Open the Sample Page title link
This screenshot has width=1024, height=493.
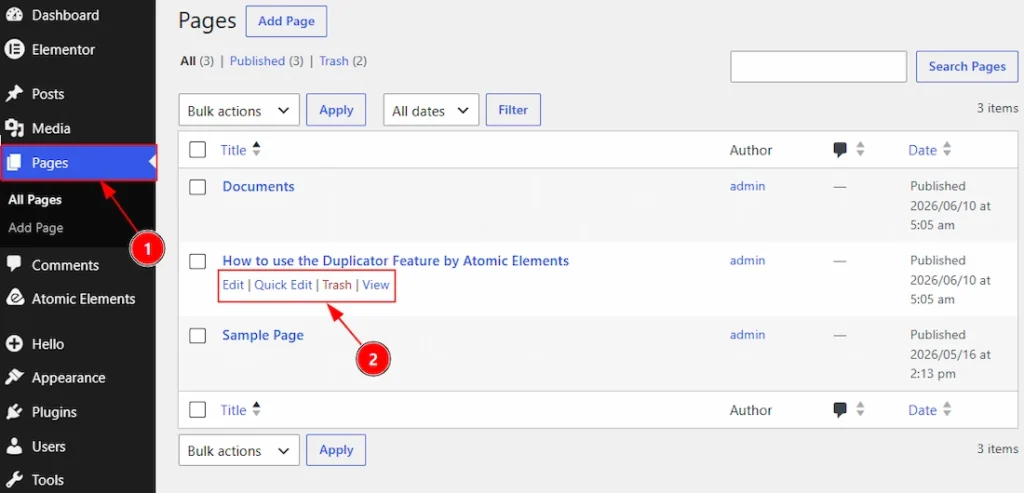point(263,335)
